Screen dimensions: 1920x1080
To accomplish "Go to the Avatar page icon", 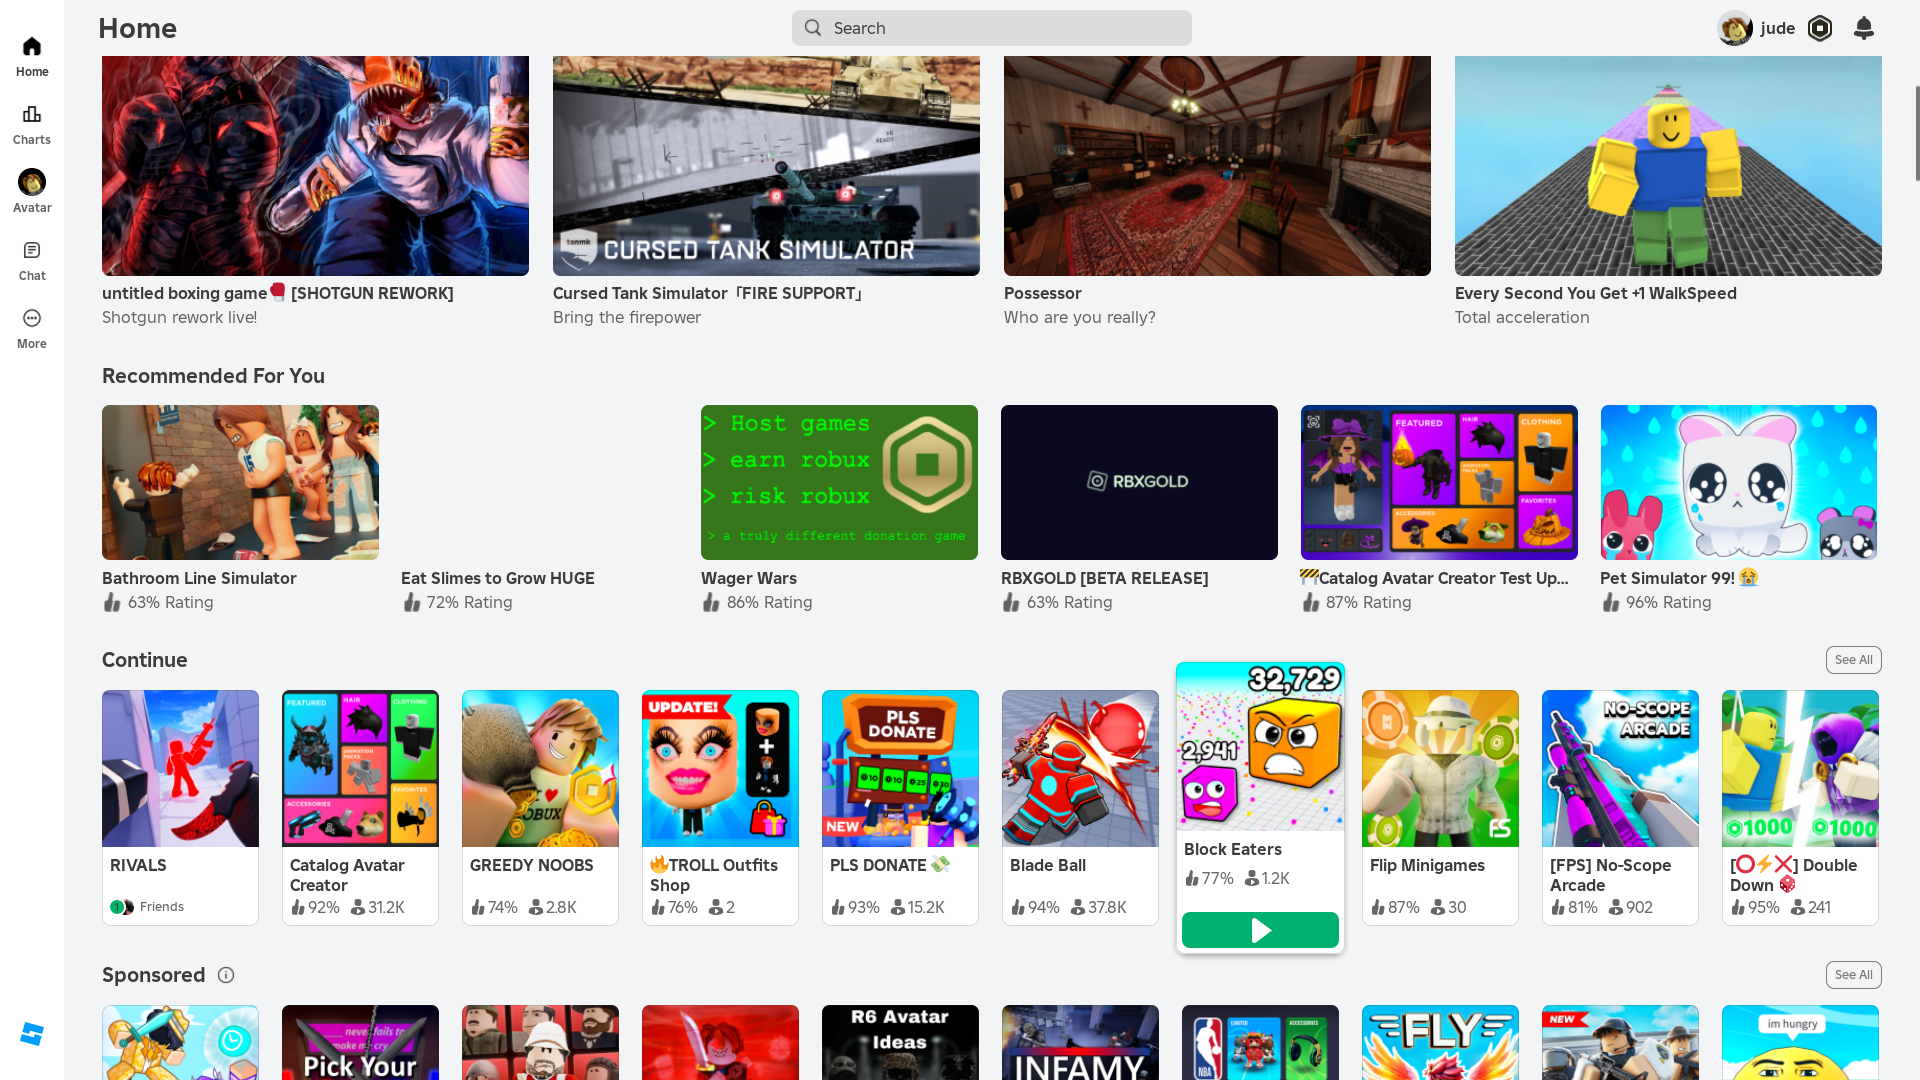I will tap(32, 183).
